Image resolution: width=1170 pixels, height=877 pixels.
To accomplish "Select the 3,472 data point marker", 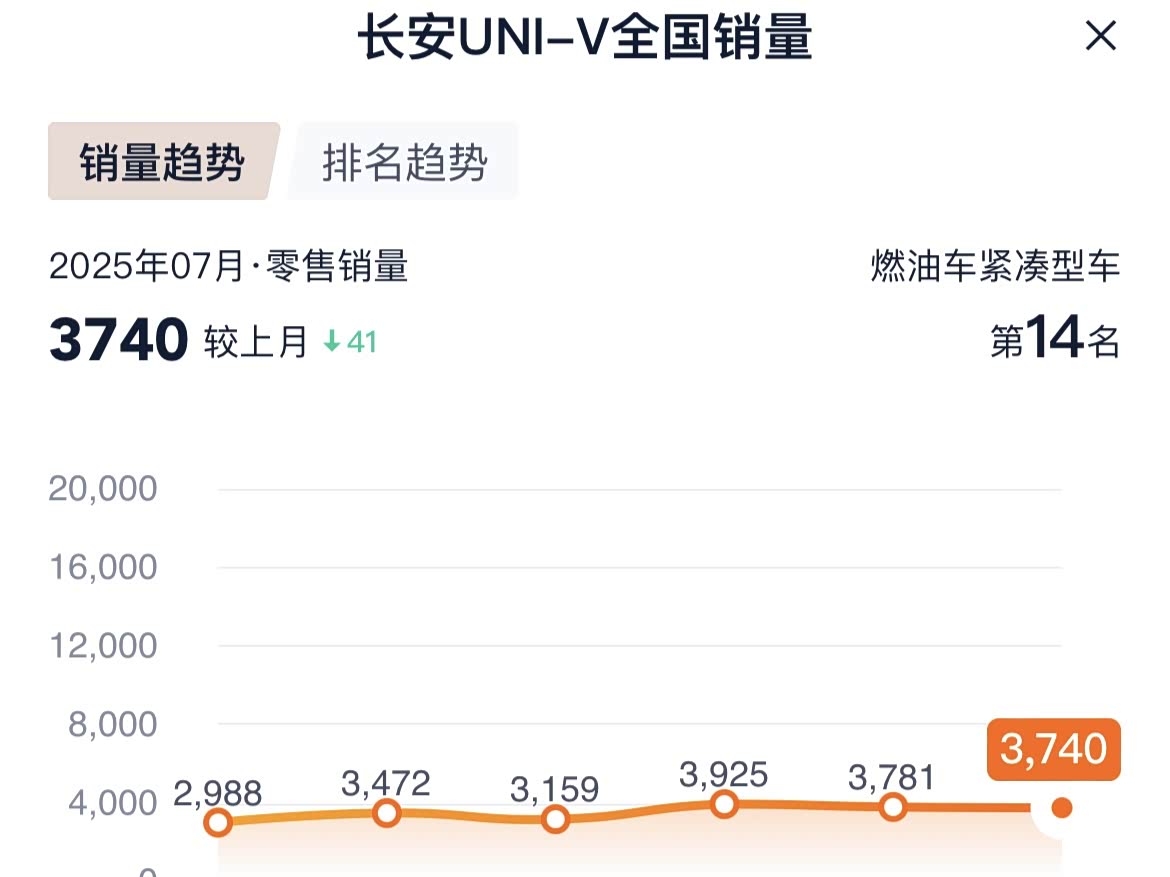I will 387,813.
